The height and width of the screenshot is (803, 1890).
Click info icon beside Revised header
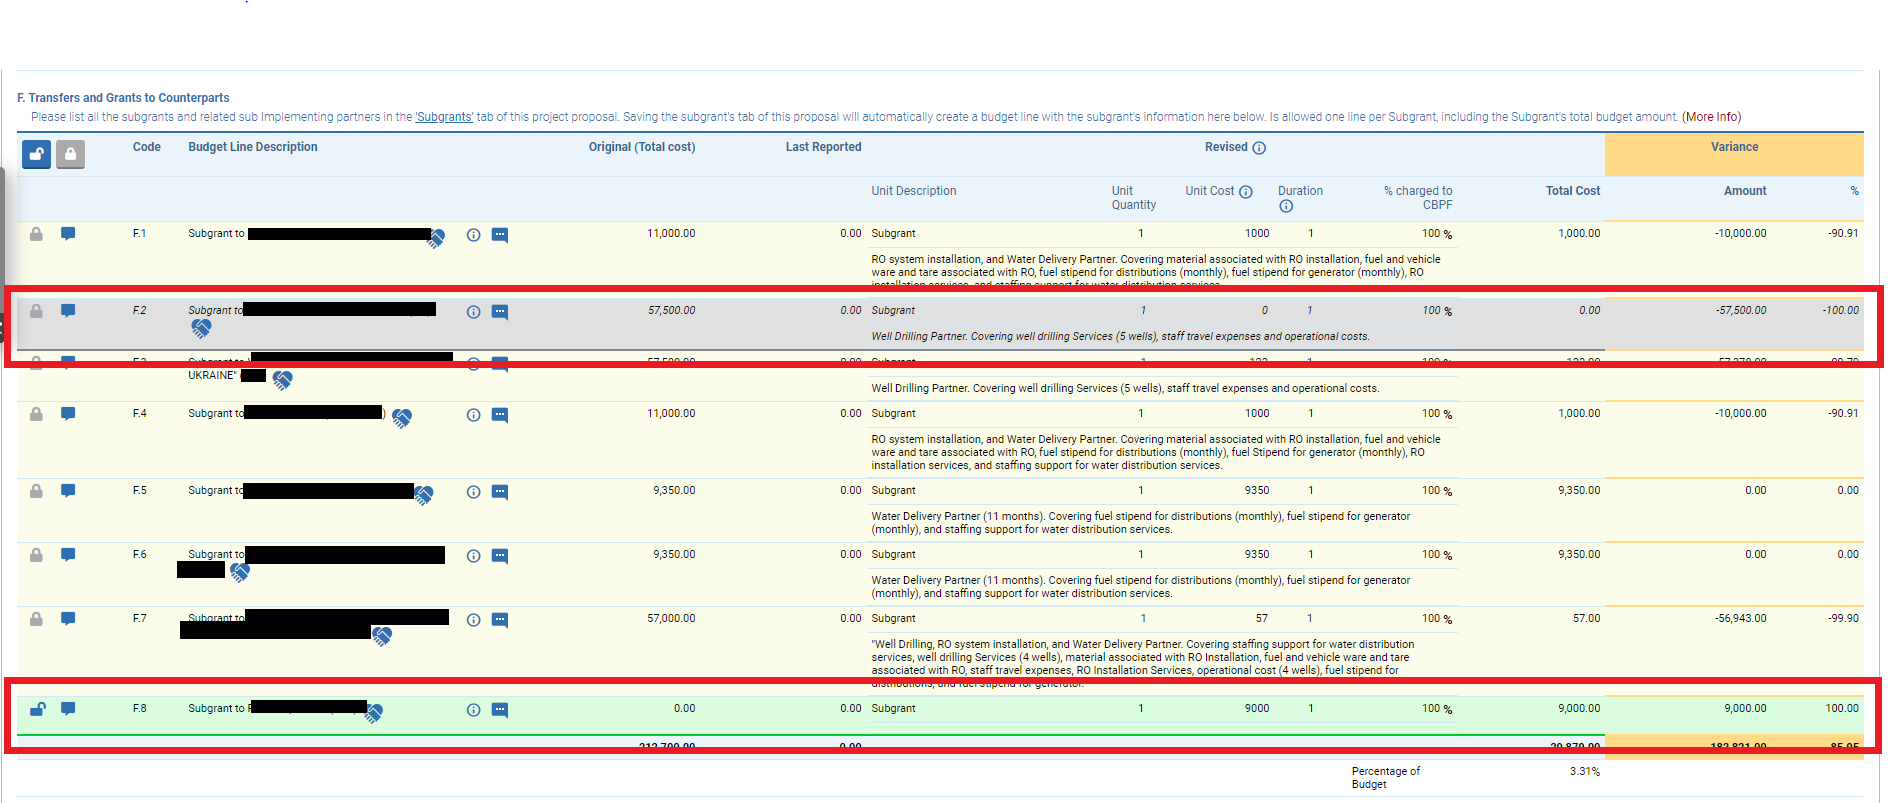point(1259,148)
